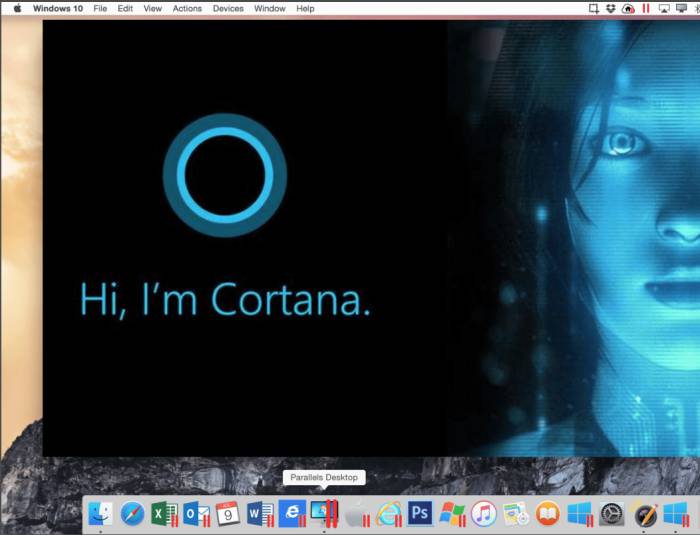700x535 pixels.
Task: Open the Devices menu
Action: point(228,8)
